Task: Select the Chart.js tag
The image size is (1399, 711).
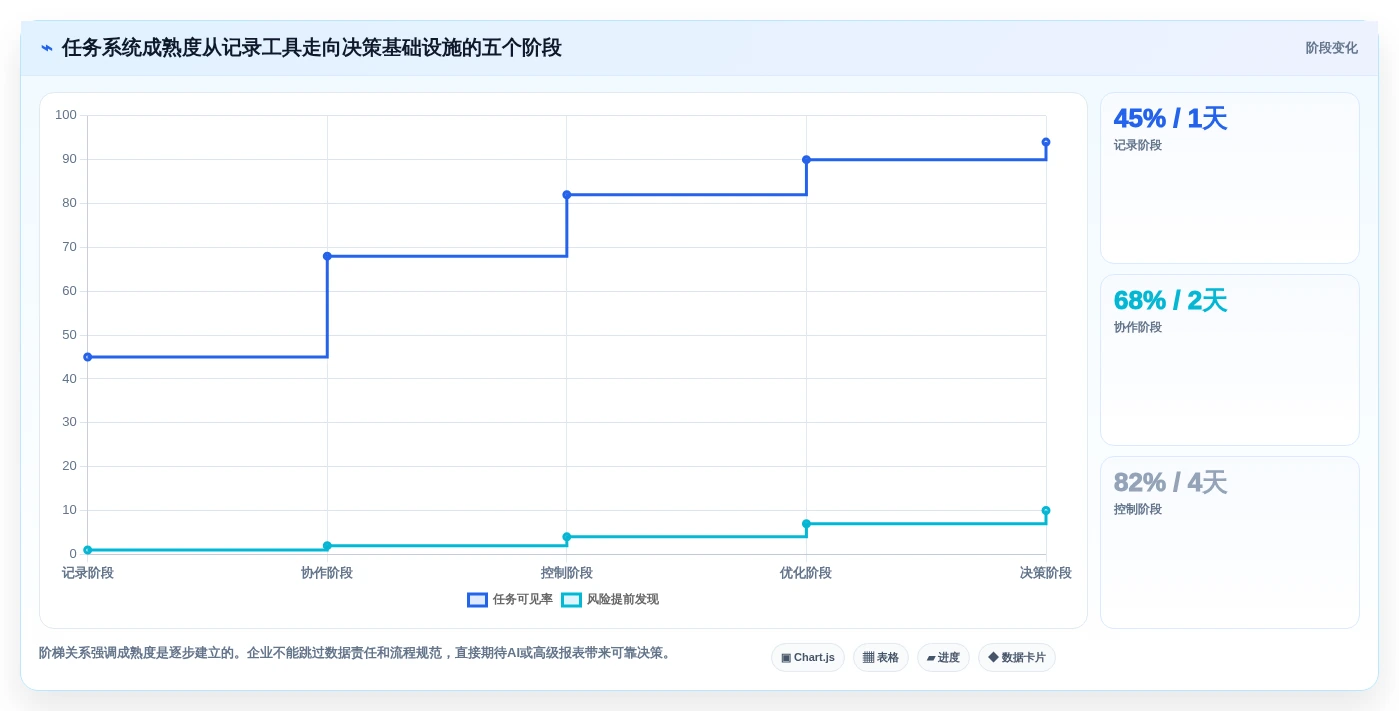Action: coord(807,657)
